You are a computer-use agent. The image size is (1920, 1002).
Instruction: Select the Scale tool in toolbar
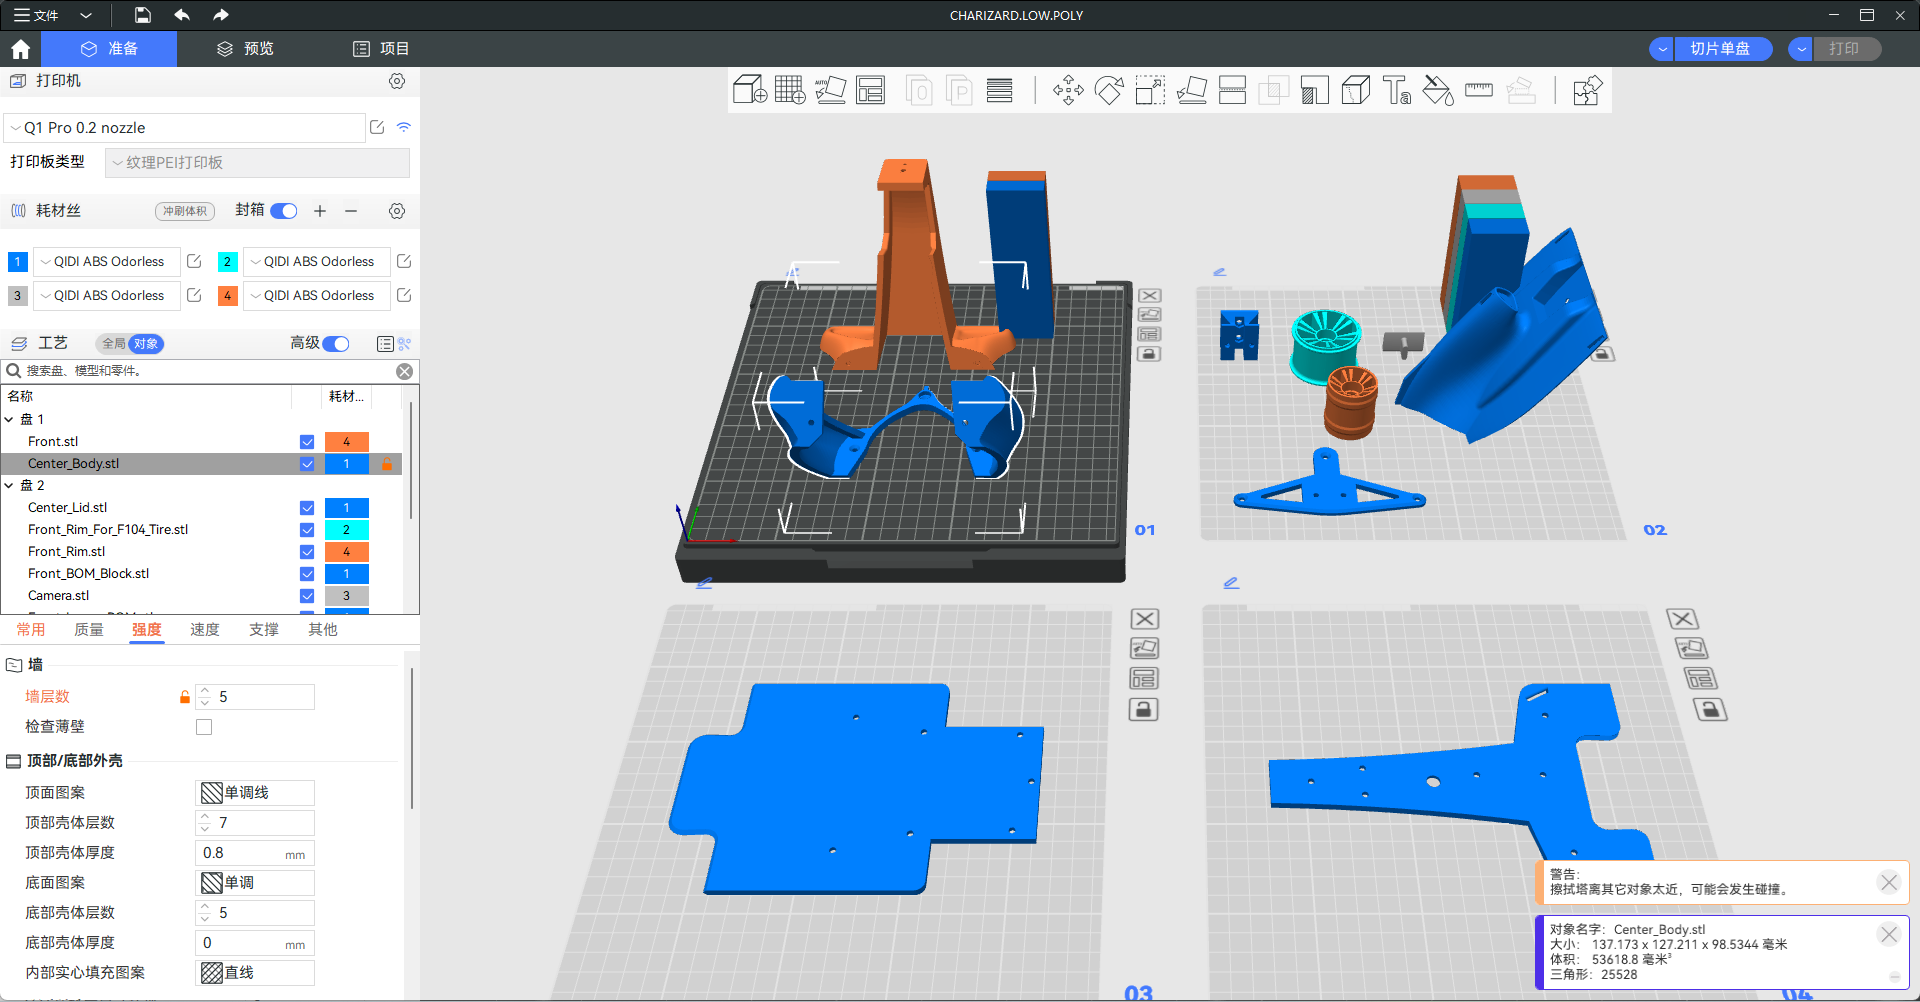pyautogui.click(x=1150, y=90)
